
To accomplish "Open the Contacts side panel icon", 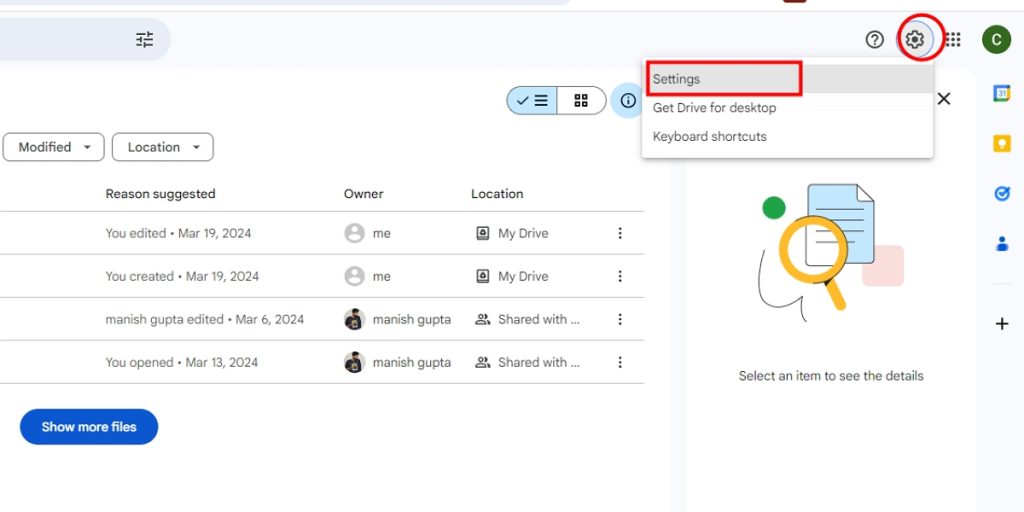I will [1002, 244].
